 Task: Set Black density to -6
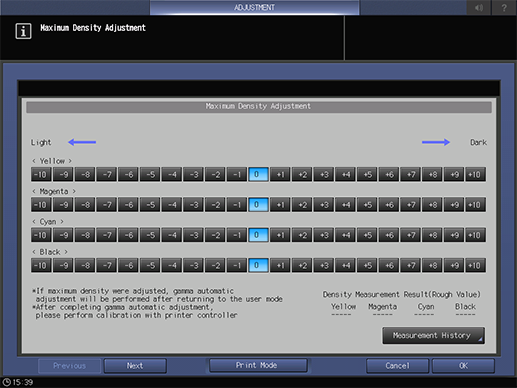tap(128, 265)
